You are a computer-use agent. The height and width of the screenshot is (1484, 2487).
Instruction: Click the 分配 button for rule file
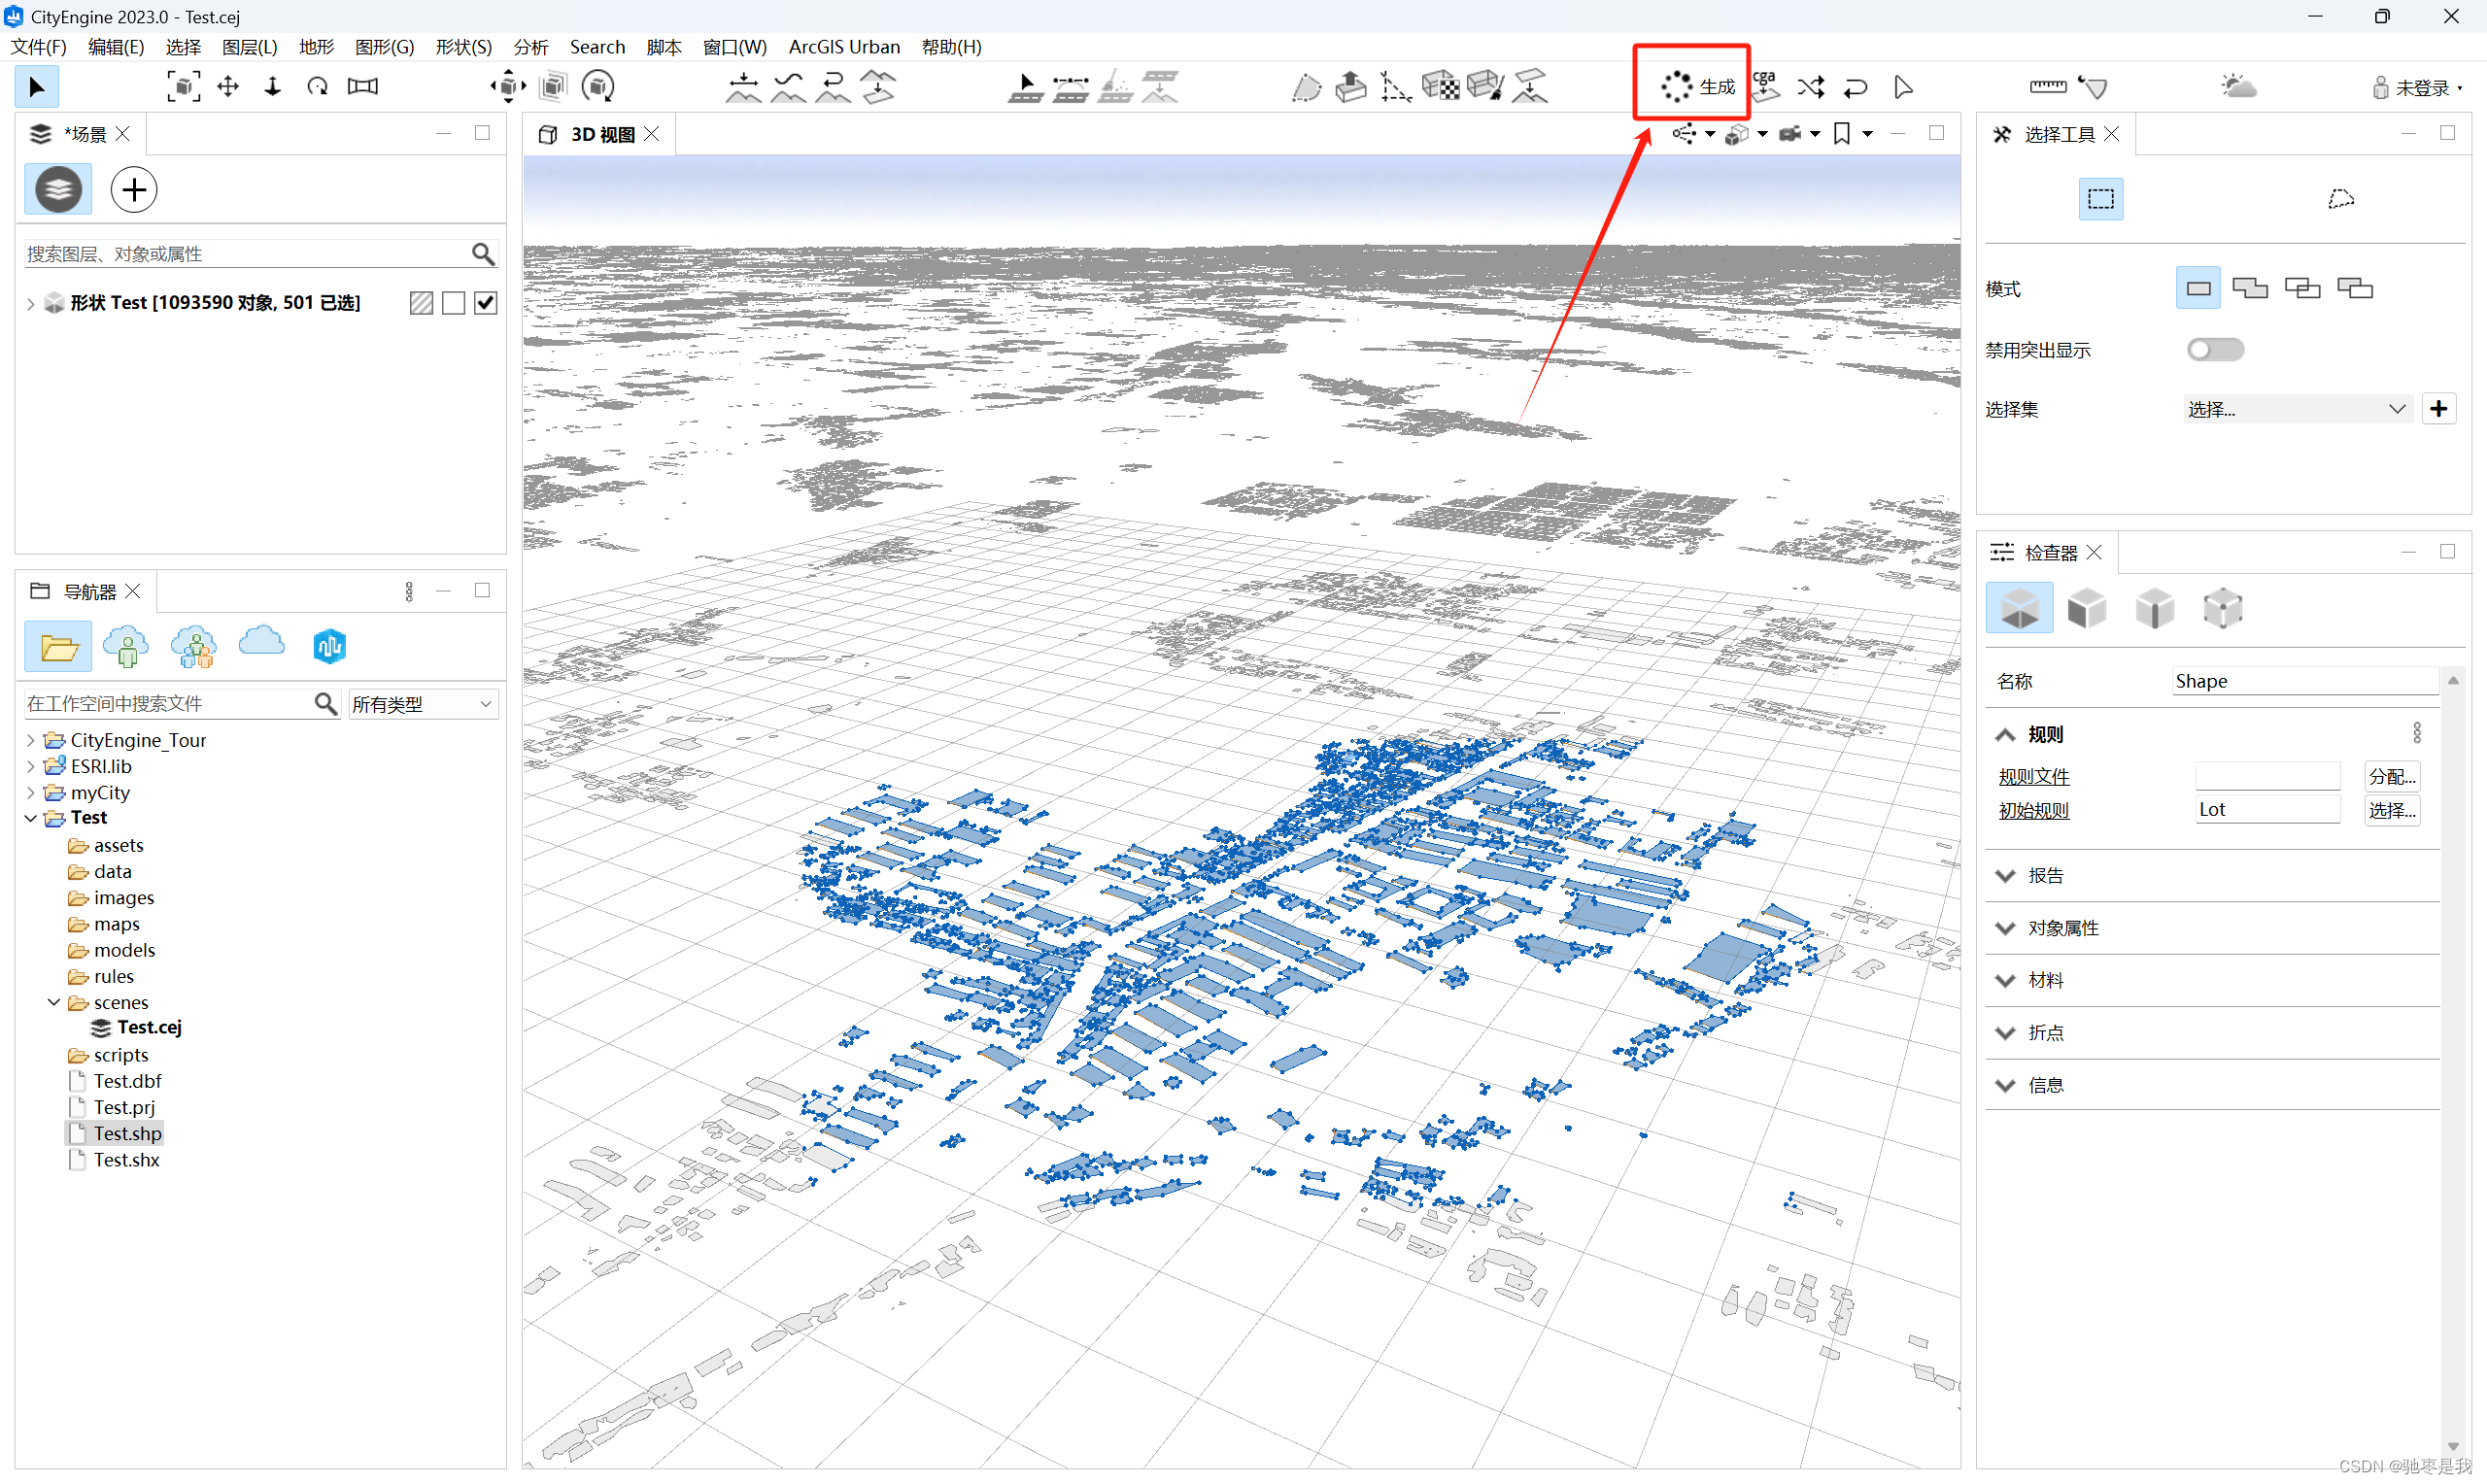[x=2391, y=776]
